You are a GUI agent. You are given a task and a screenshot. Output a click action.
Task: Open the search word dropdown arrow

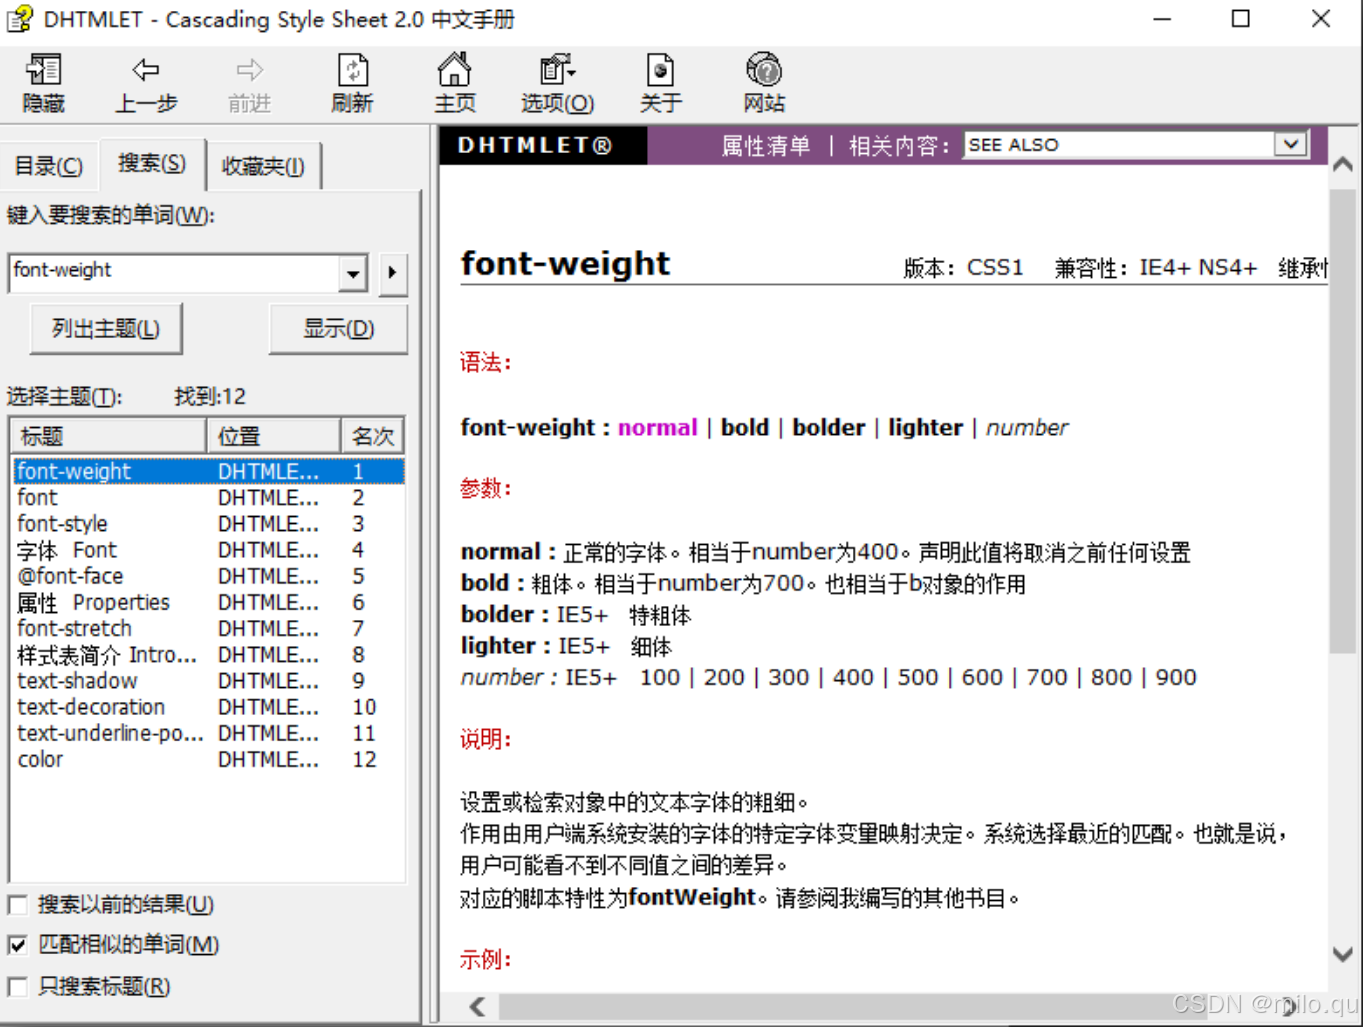[x=353, y=273]
